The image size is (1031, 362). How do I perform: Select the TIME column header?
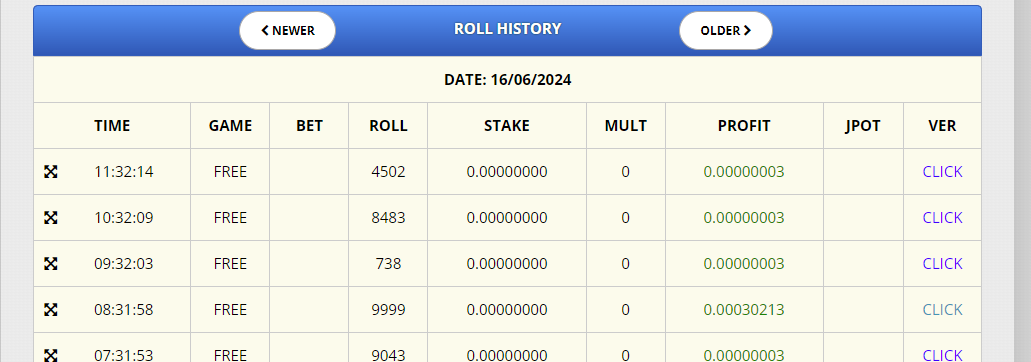pos(112,125)
